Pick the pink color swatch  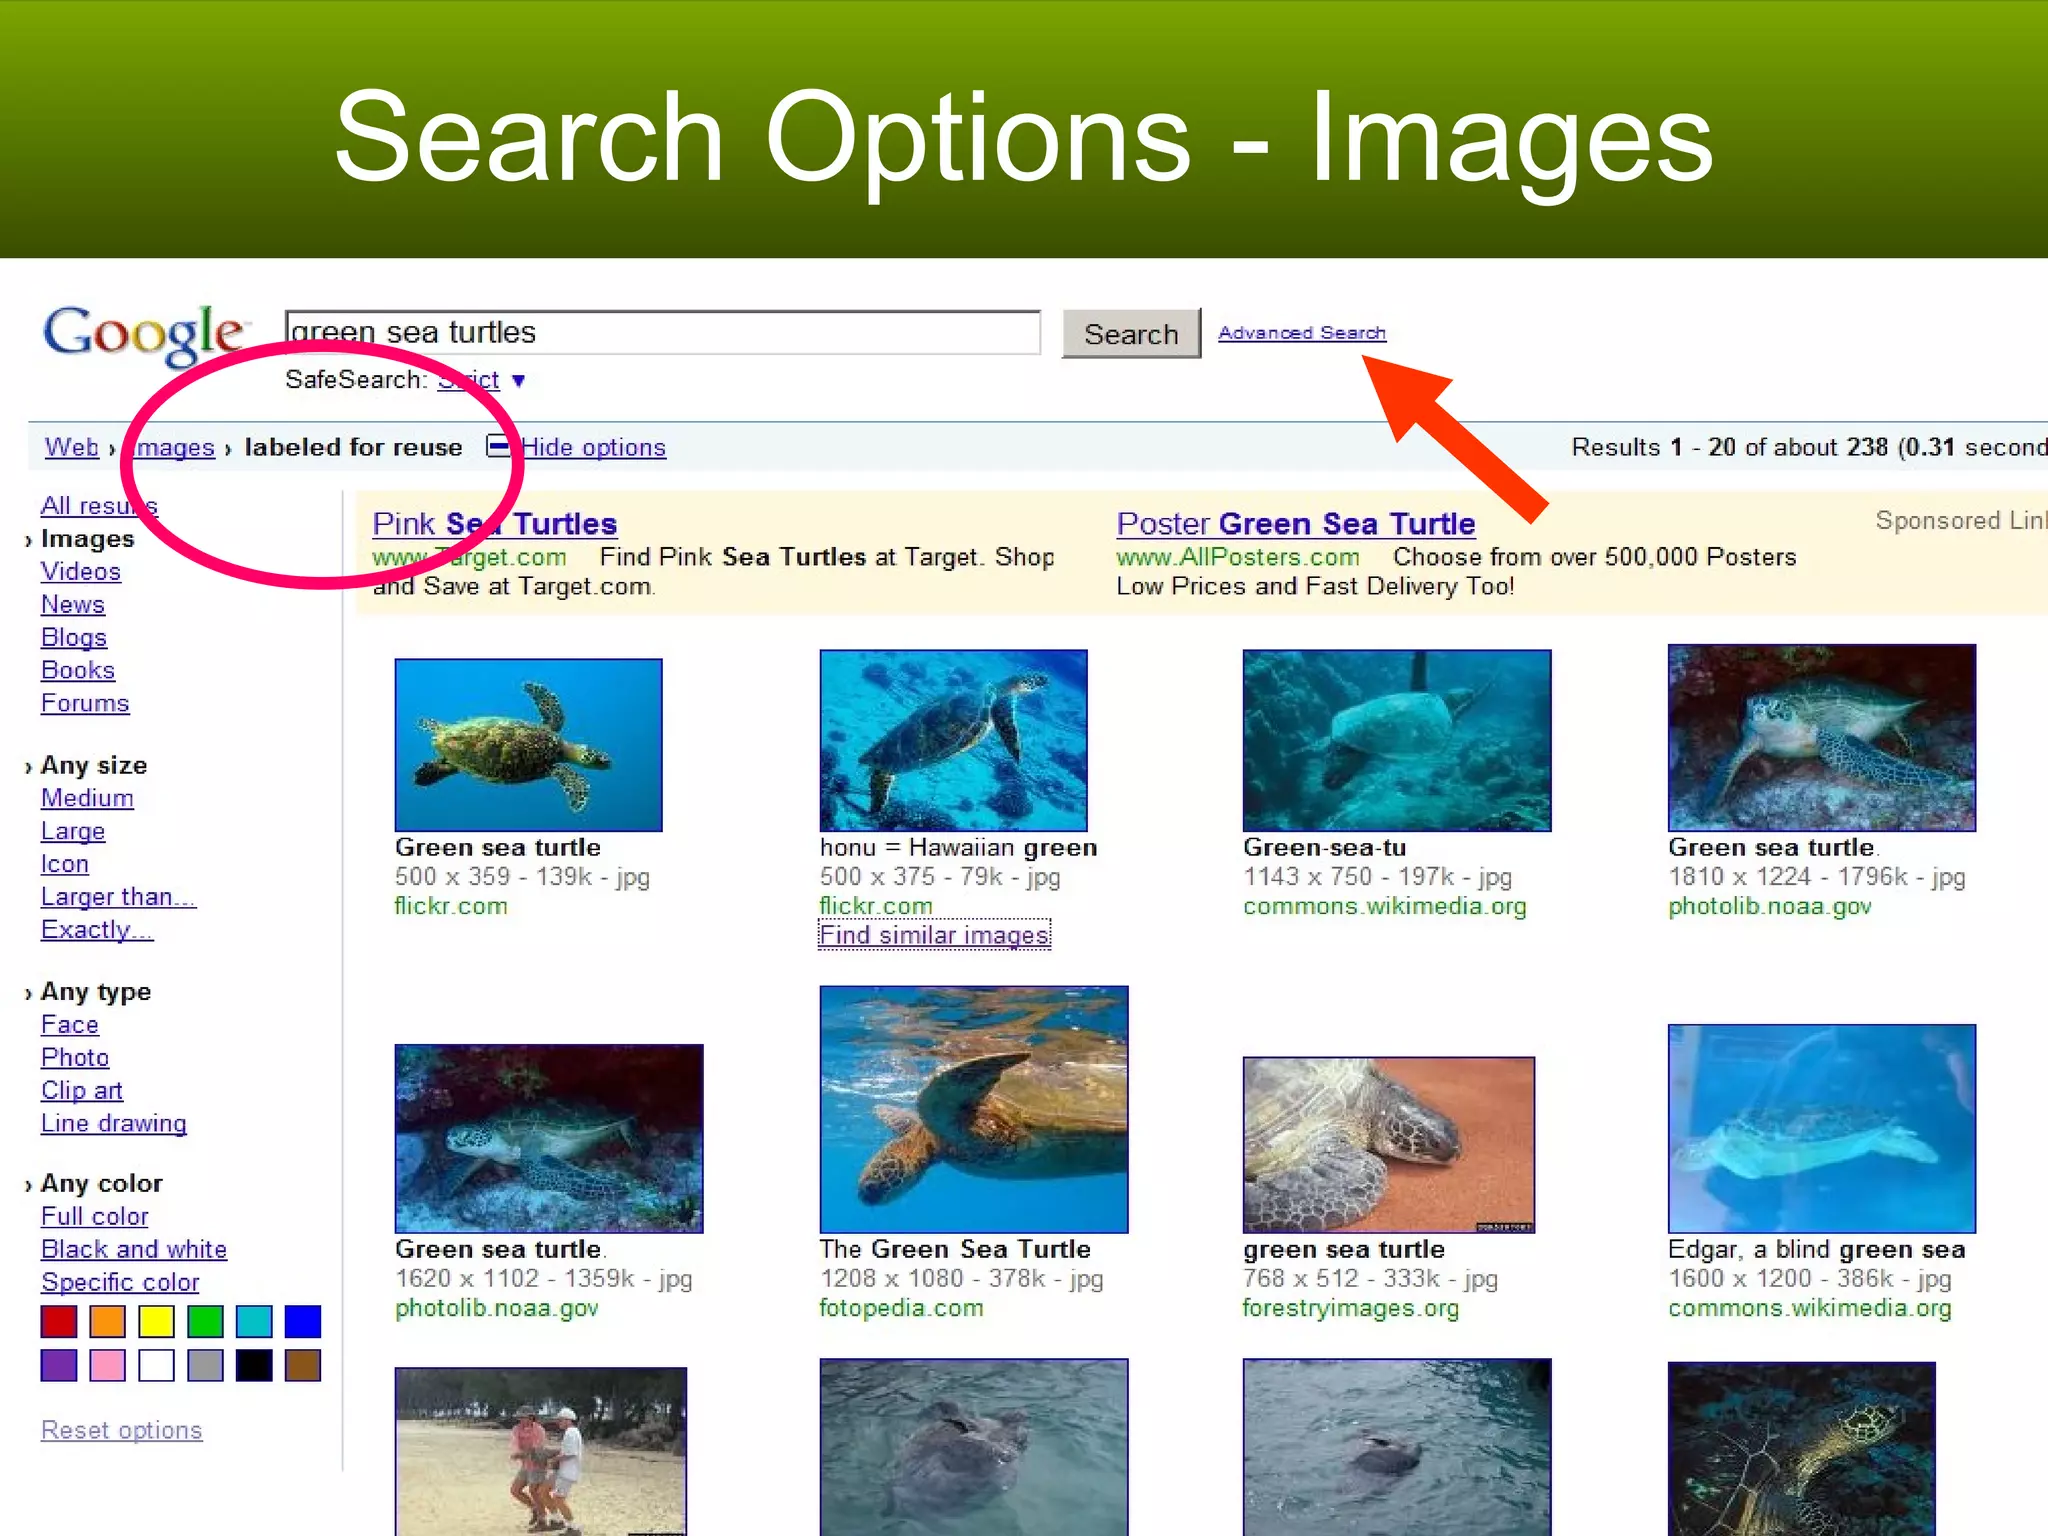pyautogui.click(x=108, y=1365)
